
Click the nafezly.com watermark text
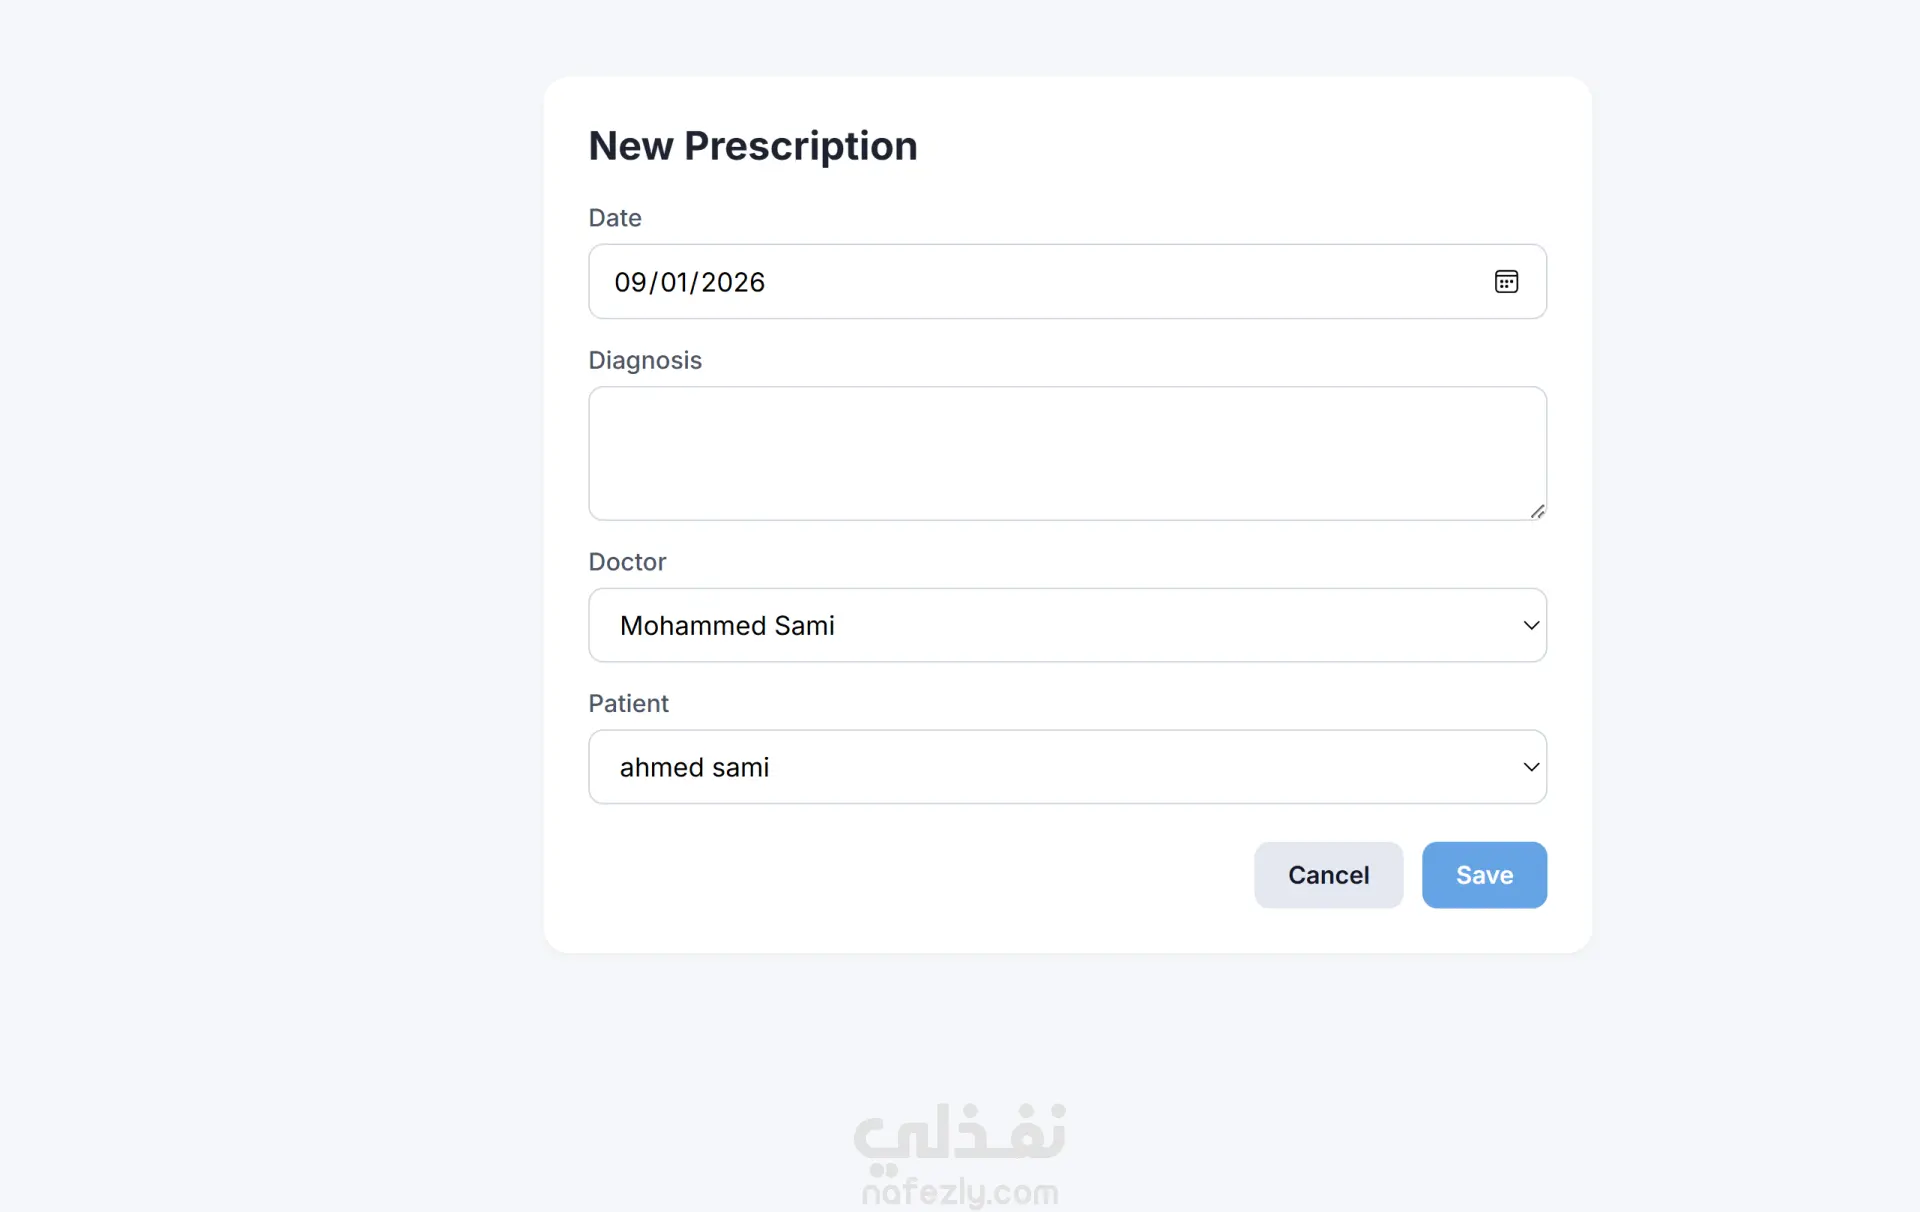tap(960, 1192)
